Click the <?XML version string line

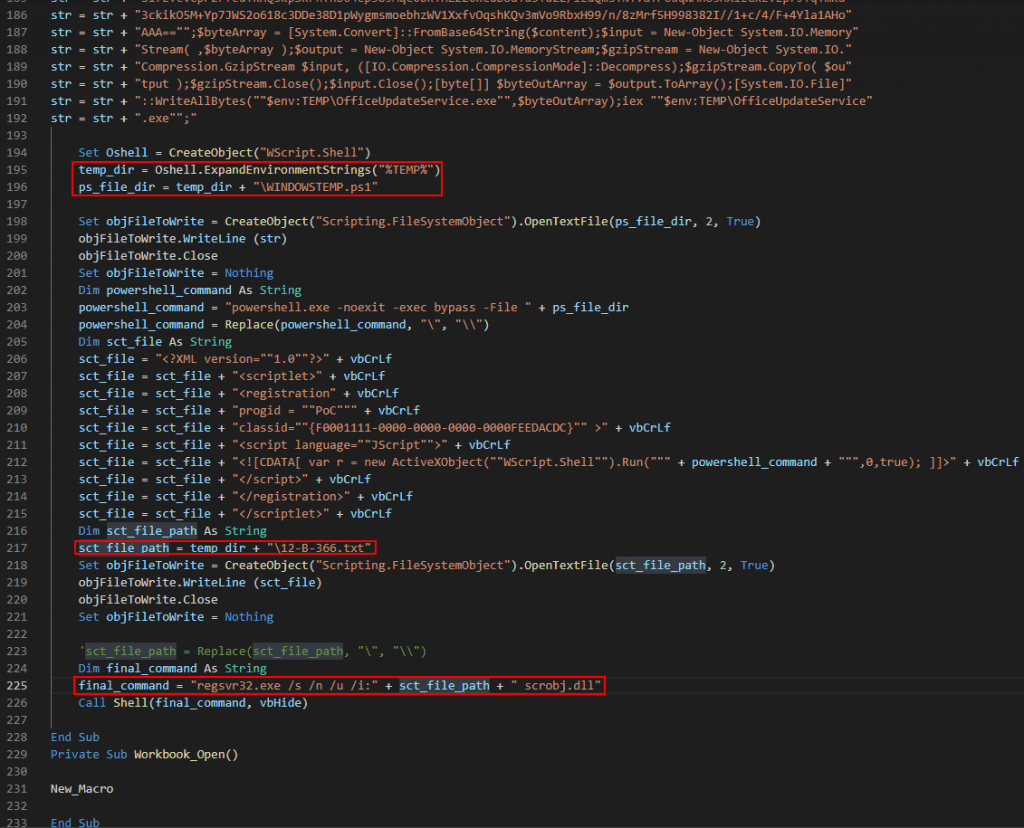tap(235, 359)
